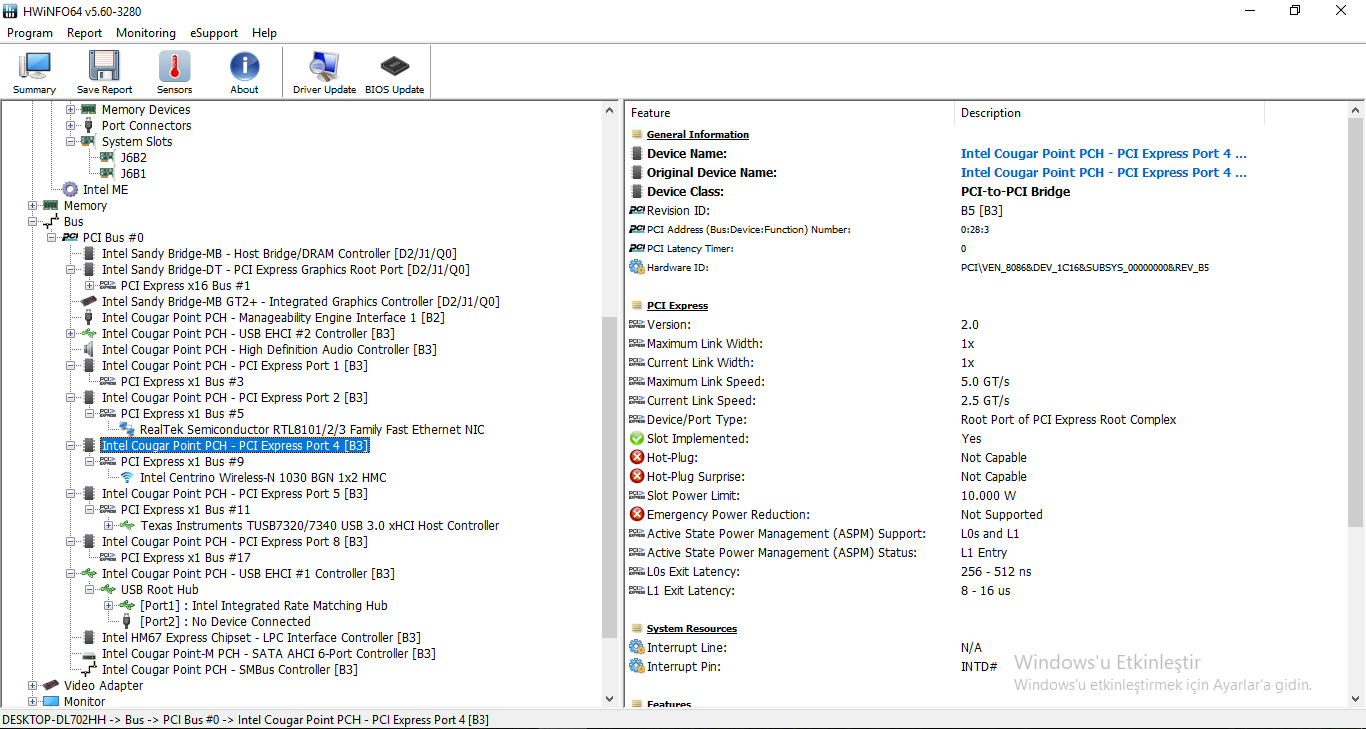Click the PCI Express section heading
1366x729 pixels.
[x=677, y=305]
